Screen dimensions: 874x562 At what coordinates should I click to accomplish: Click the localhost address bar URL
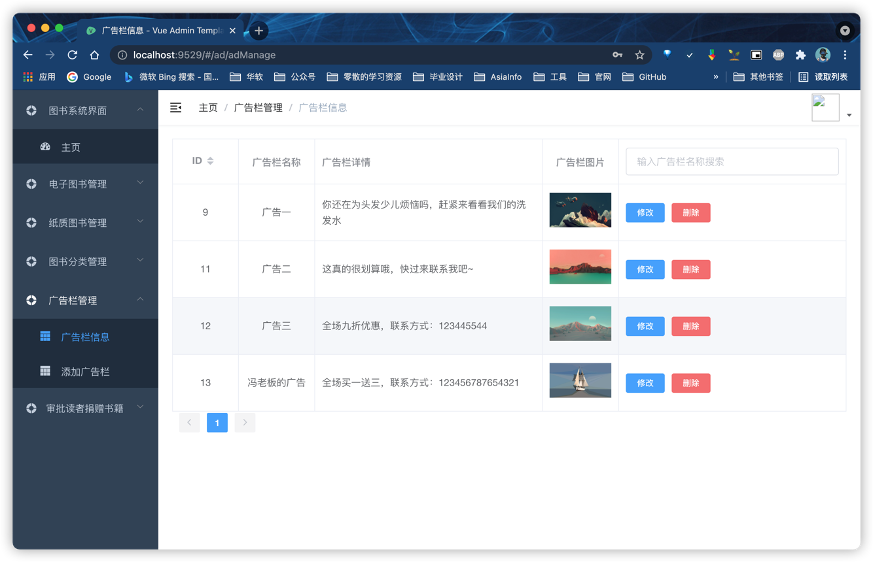coord(204,55)
